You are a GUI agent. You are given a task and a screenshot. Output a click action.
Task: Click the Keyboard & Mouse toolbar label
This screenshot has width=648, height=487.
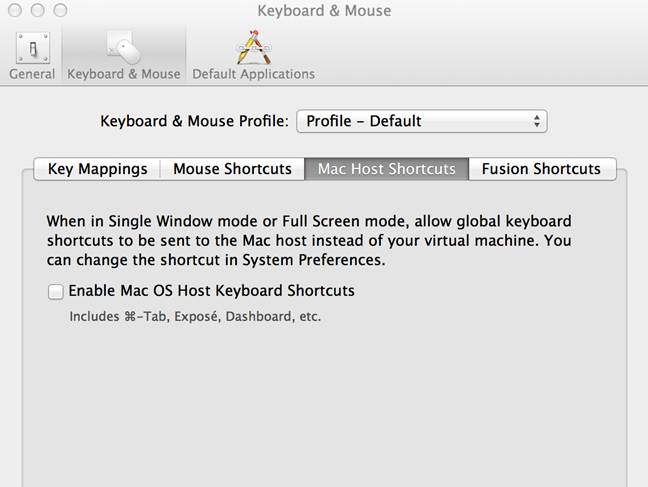pos(123,74)
